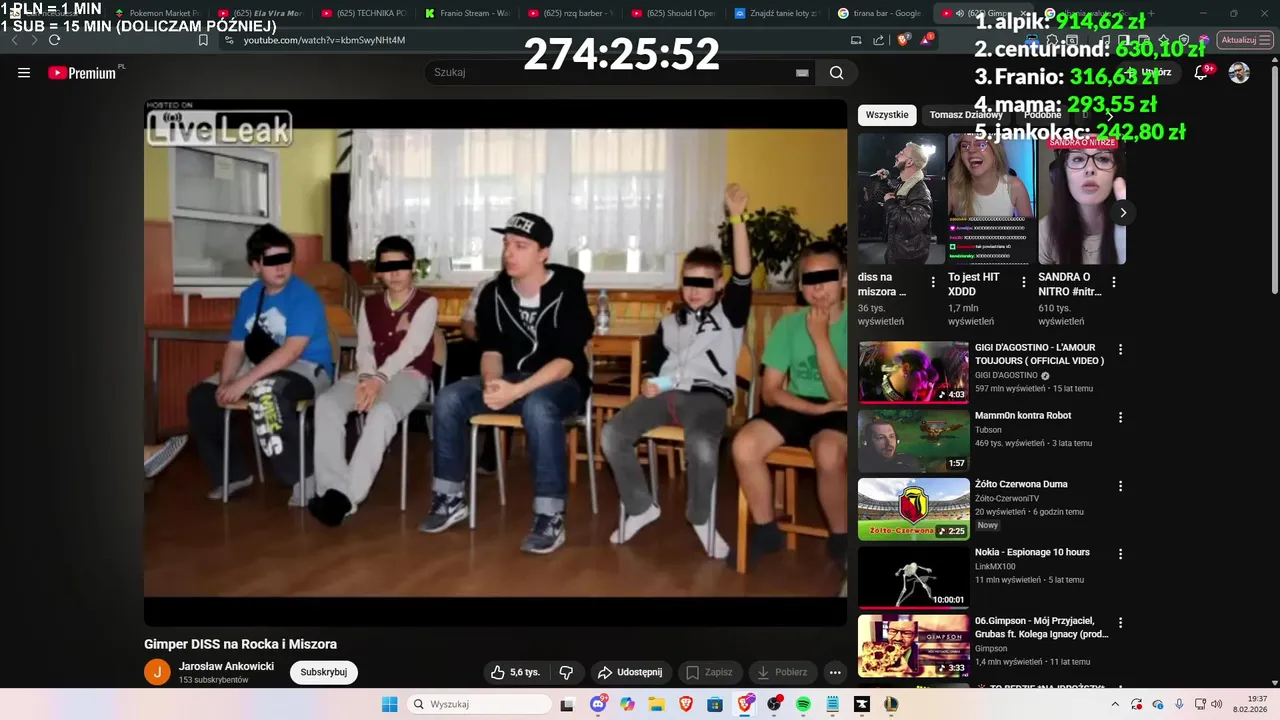Click the Tubson channel name
The height and width of the screenshot is (720, 1280).
988,430
